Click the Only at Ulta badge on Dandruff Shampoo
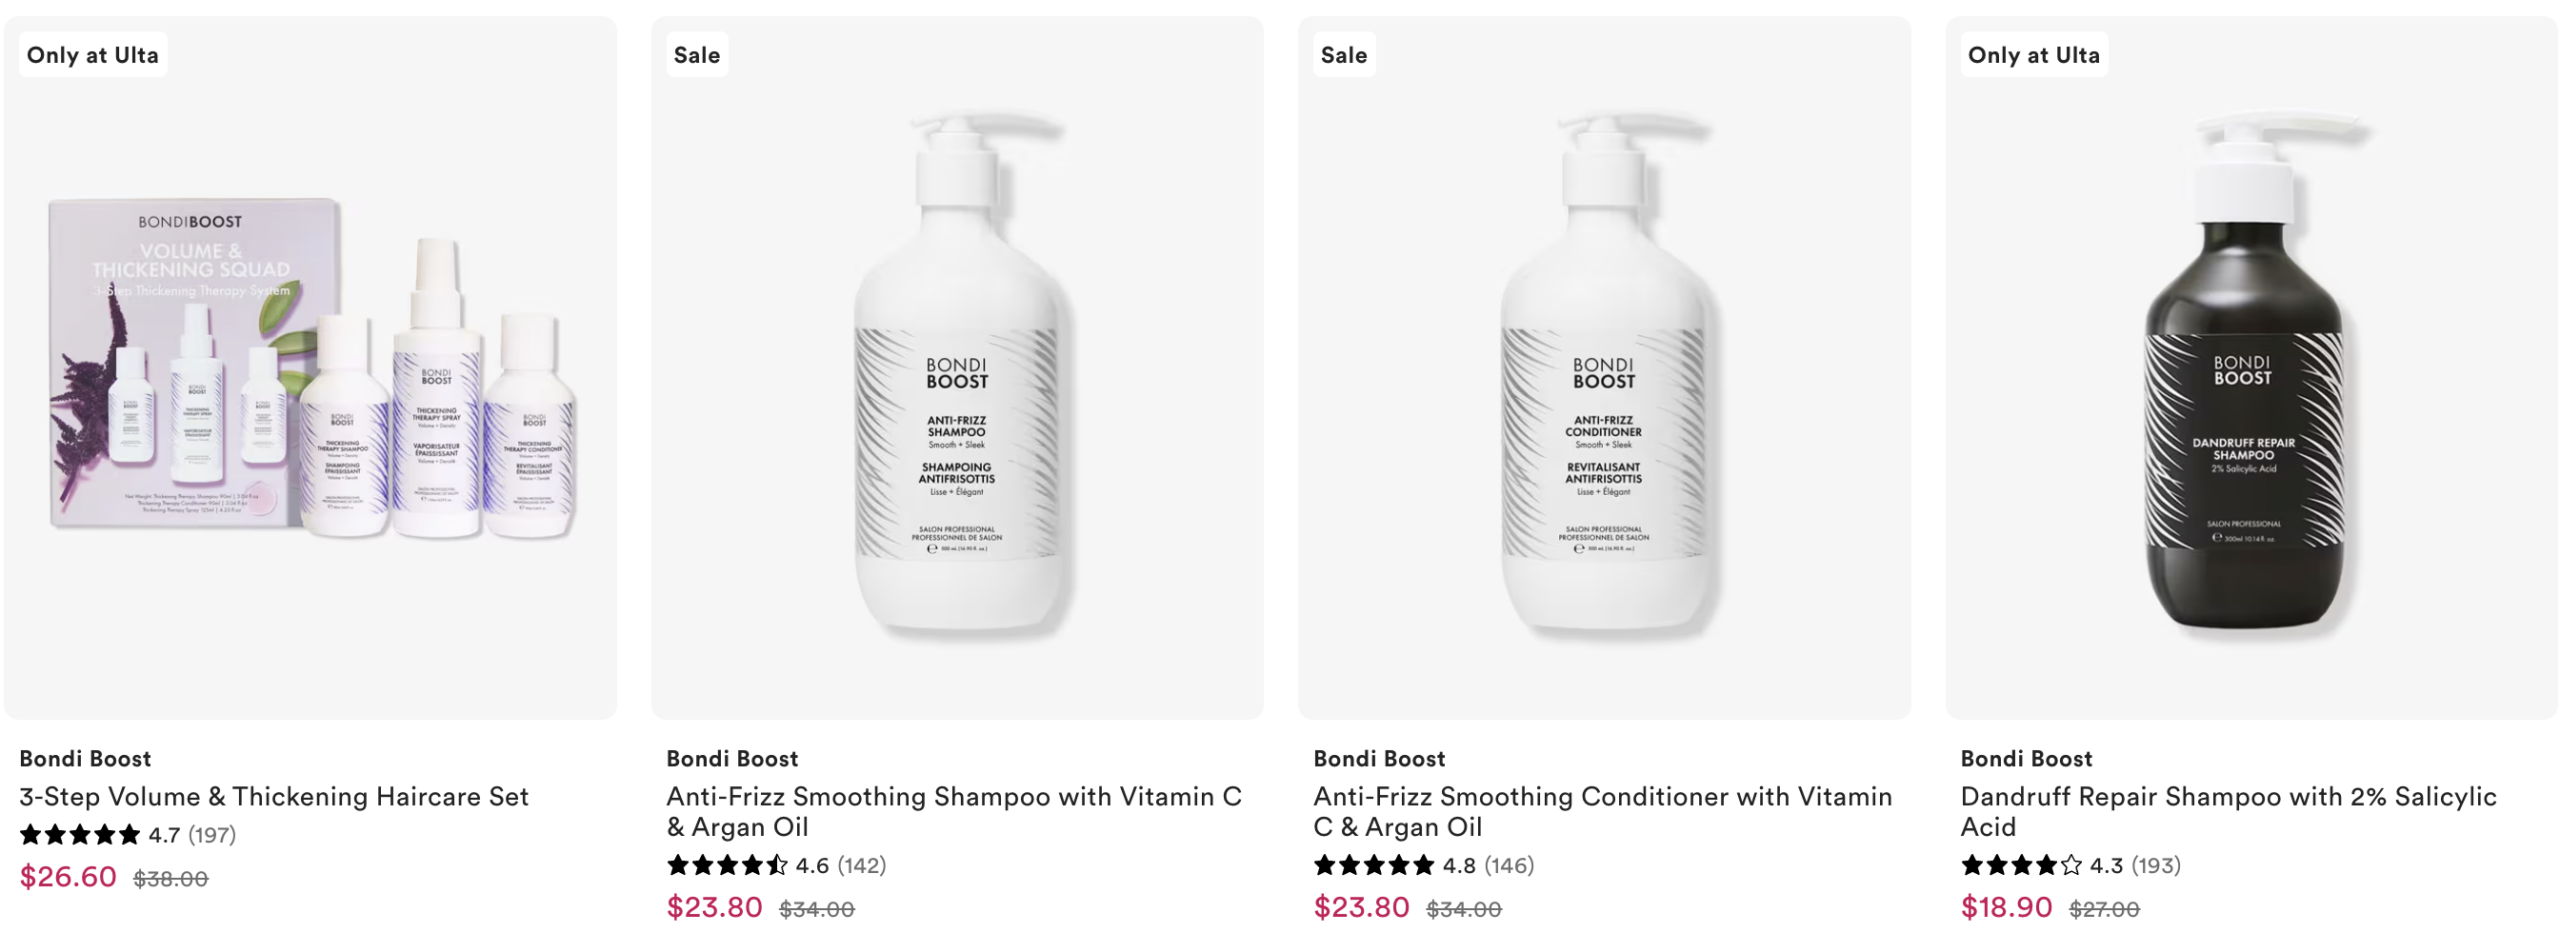 pos(2033,55)
